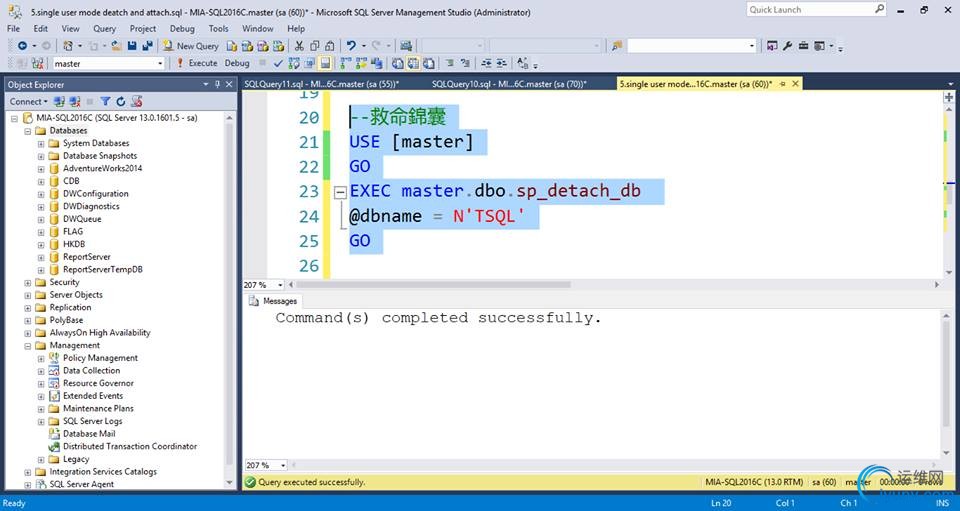This screenshot has width=960, height=511.
Task: Click the Parse checkmark icon
Action: pyautogui.click(x=278, y=63)
